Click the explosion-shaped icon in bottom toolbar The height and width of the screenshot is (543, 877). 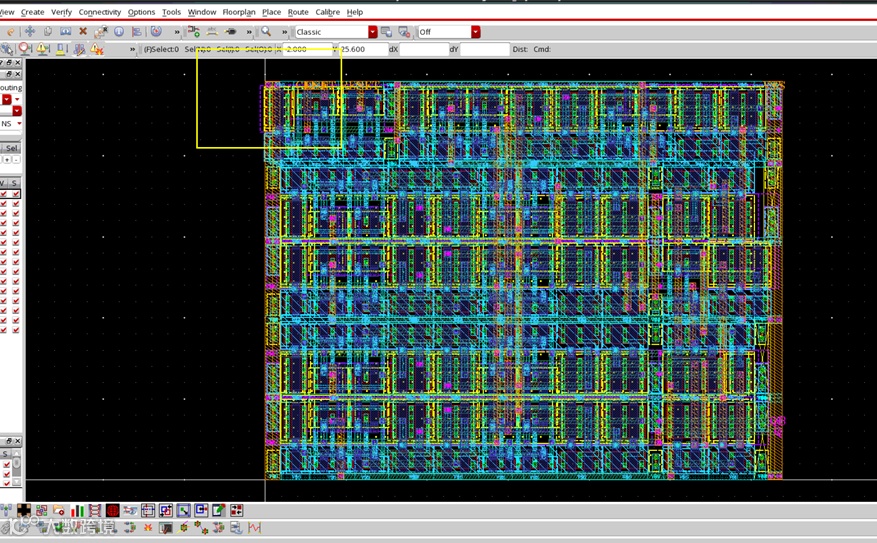tap(148, 527)
